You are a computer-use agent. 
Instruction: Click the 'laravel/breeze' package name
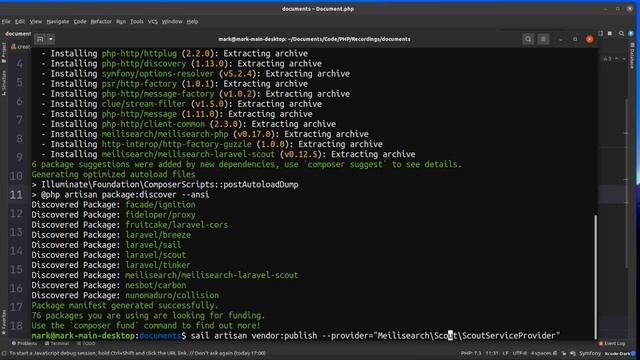158,235
